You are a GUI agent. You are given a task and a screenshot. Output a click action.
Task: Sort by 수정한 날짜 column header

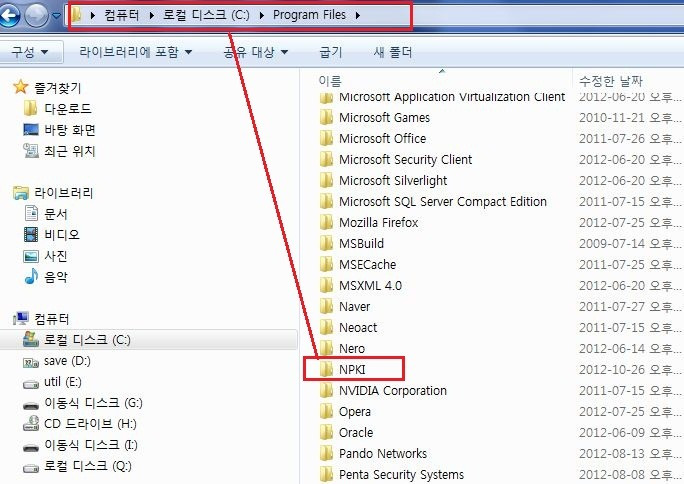click(611, 81)
